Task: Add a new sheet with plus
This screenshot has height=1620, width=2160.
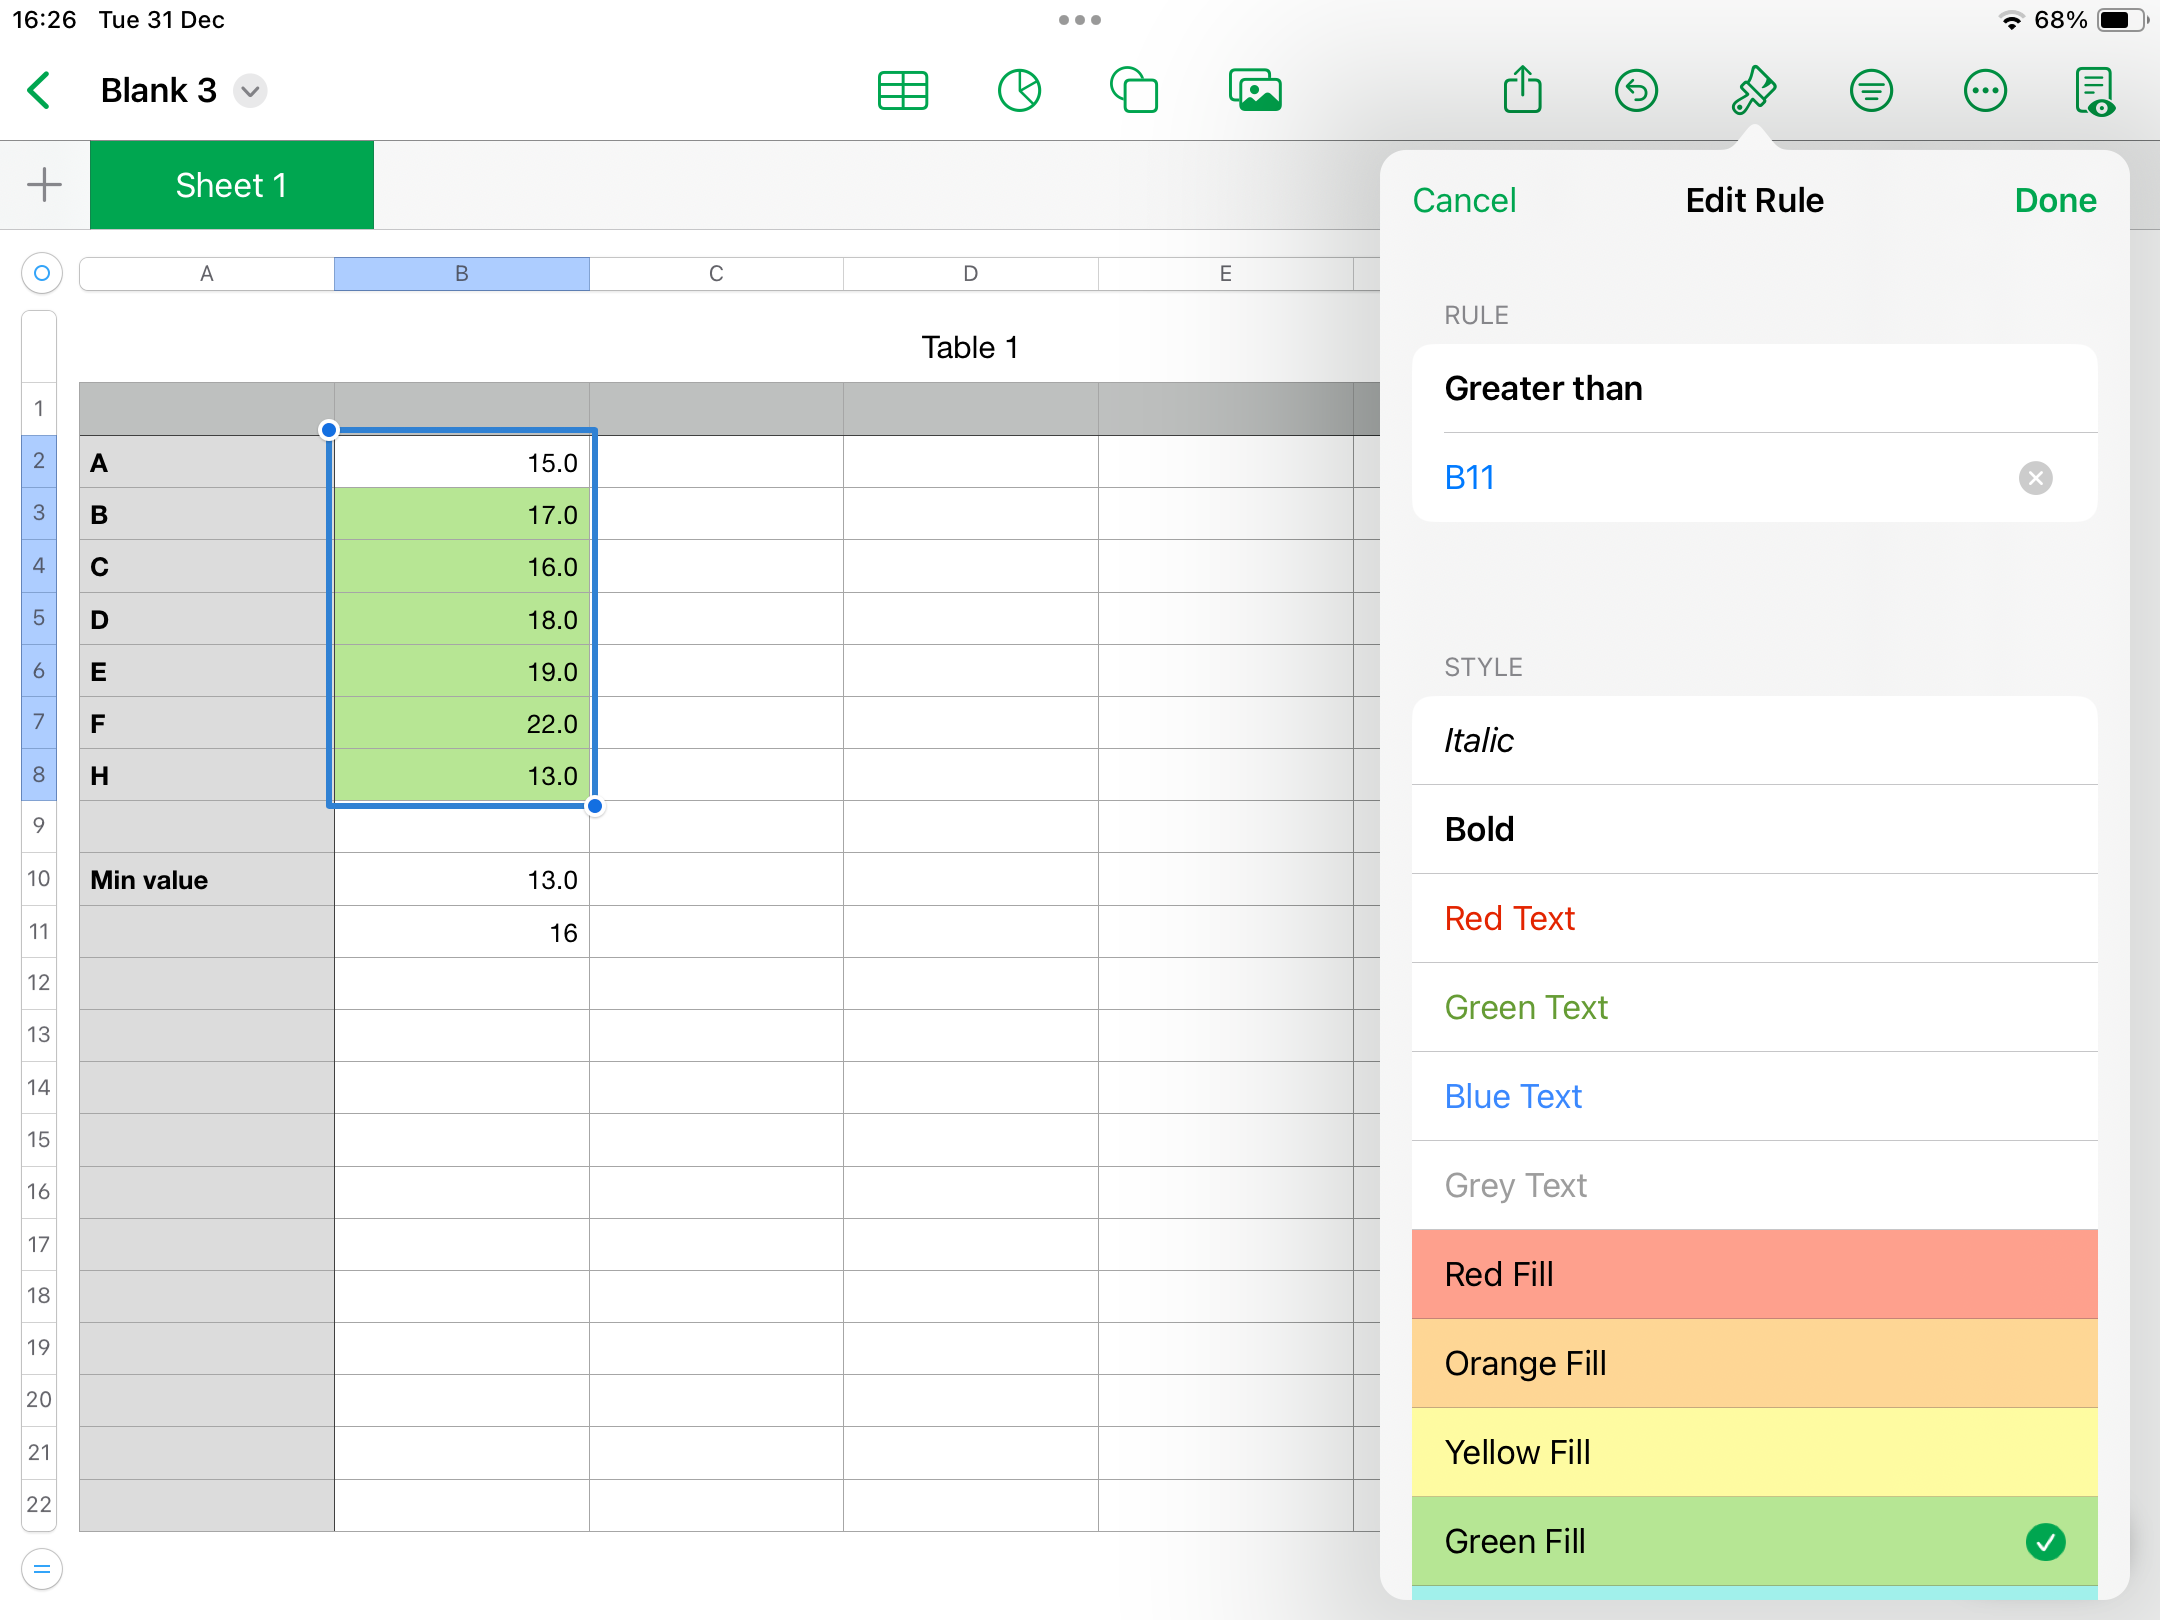Action: click(x=44, y=185)
